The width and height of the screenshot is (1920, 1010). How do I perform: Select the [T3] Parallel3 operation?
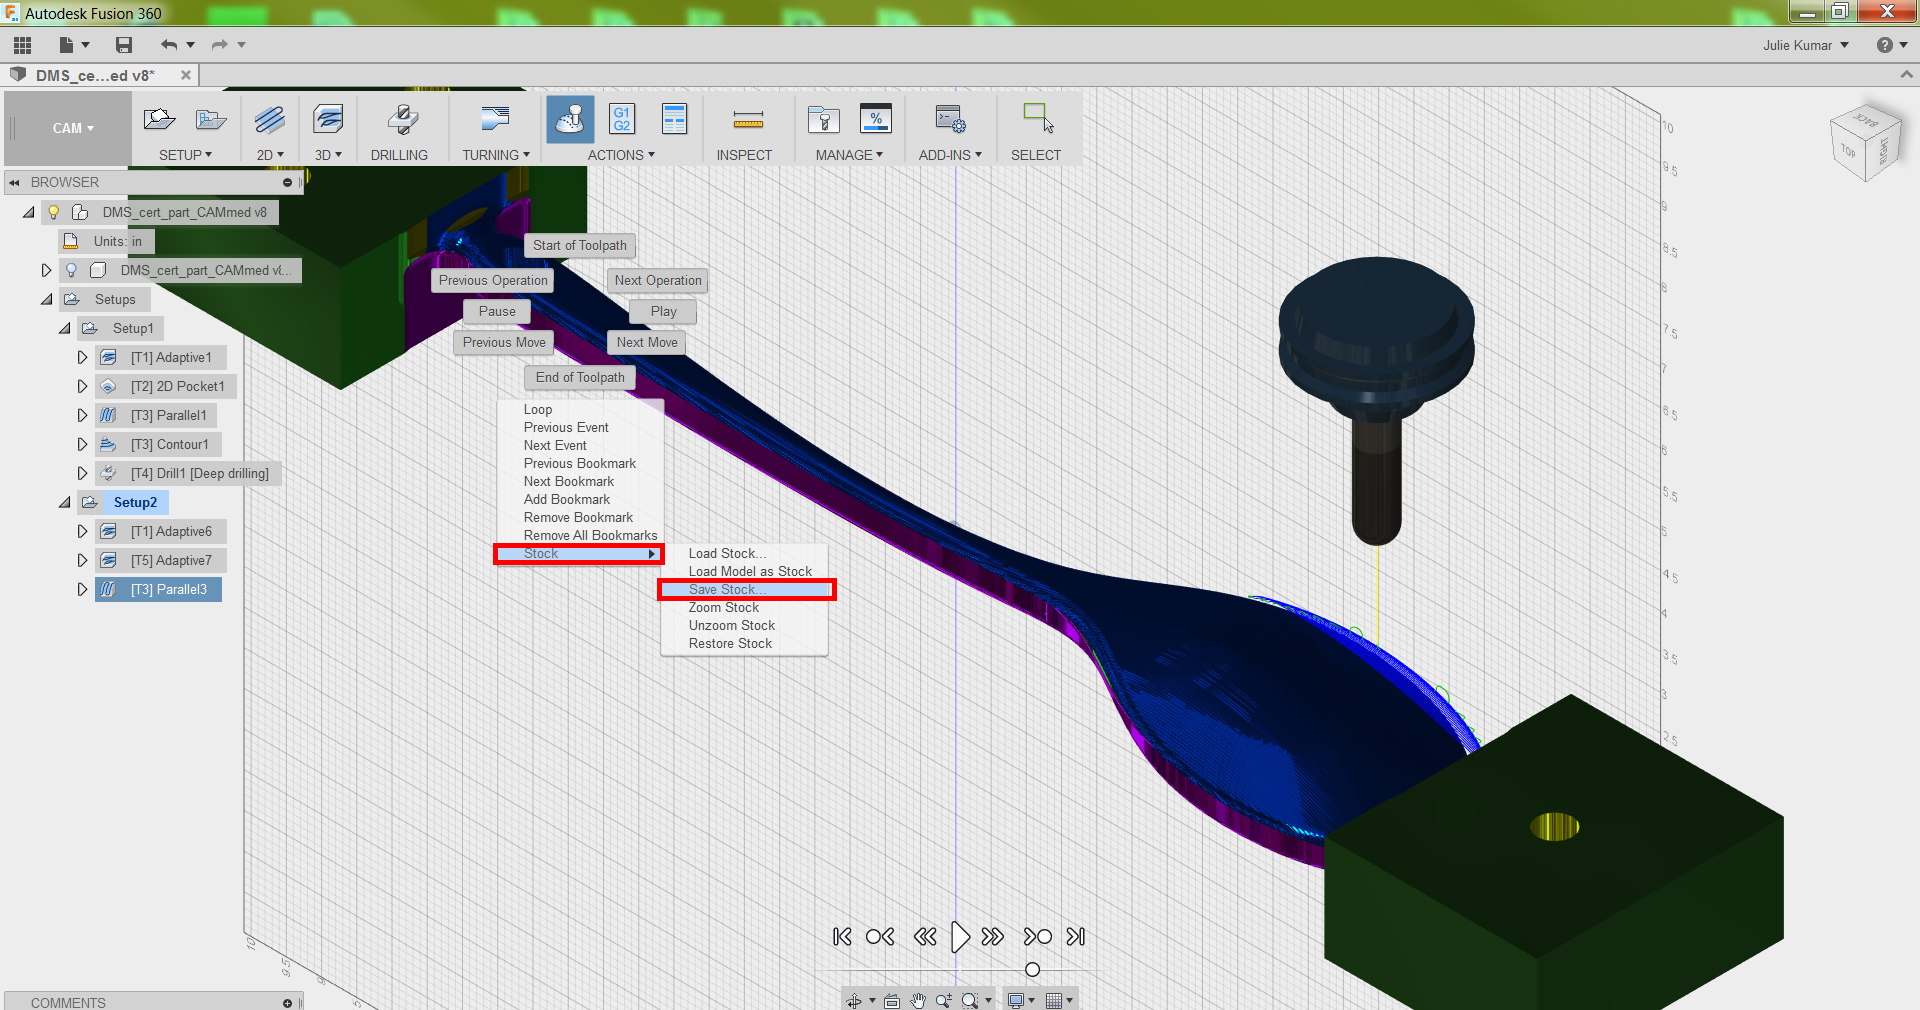pyautogui.click(x=158, y=590)
